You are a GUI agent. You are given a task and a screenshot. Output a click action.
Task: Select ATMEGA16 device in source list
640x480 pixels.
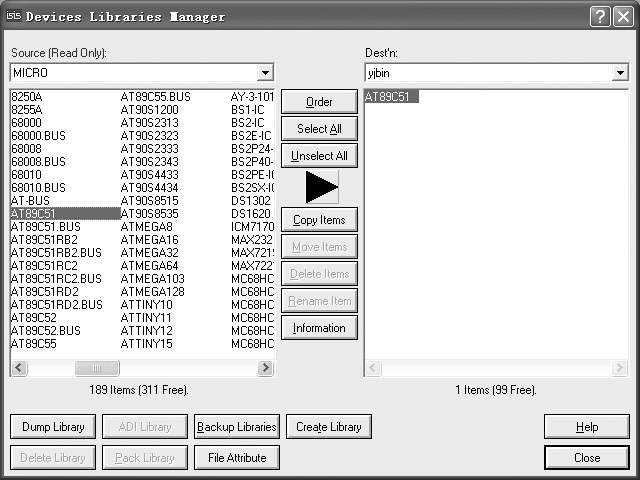tap(149, 240)
